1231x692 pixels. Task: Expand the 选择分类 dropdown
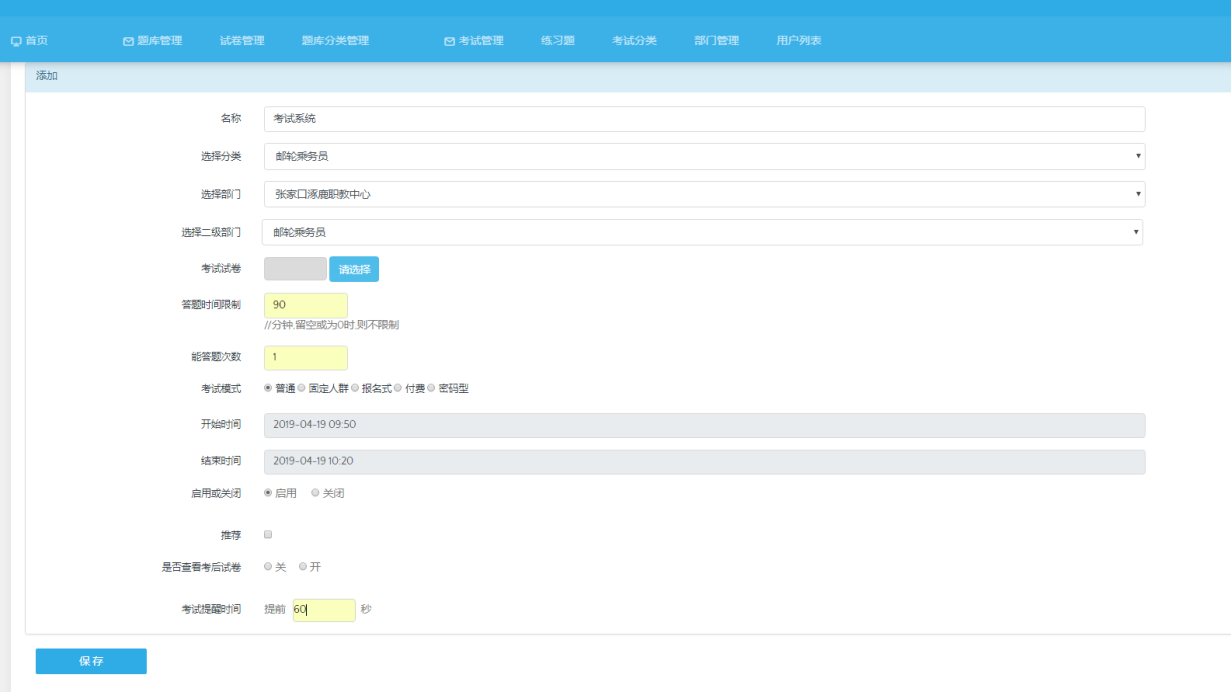(x=704, y=157)
